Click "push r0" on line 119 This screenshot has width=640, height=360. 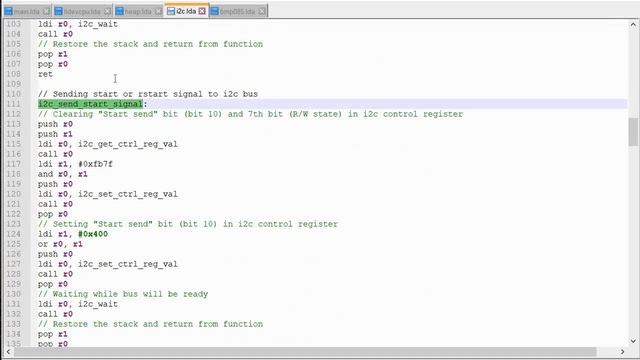click(55, 184)
